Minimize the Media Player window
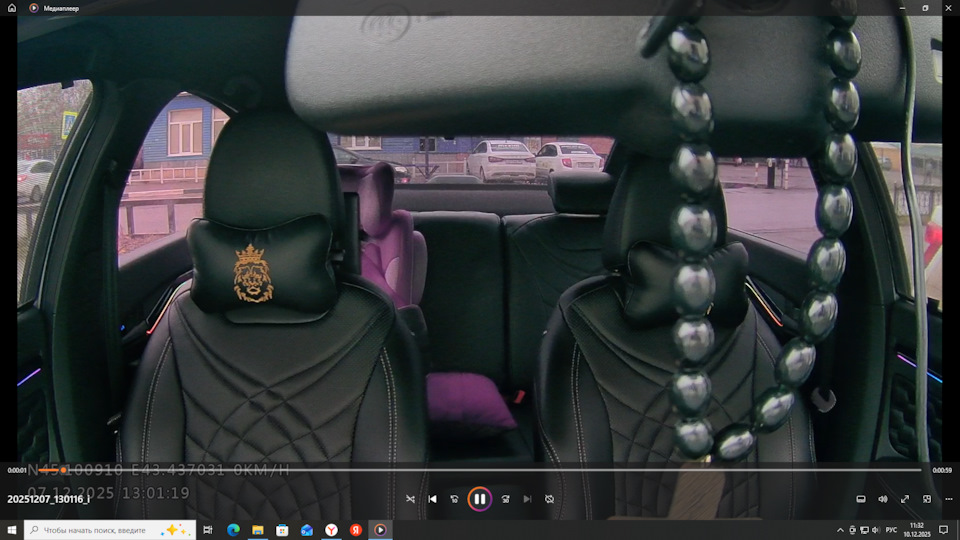 [902, 8]
